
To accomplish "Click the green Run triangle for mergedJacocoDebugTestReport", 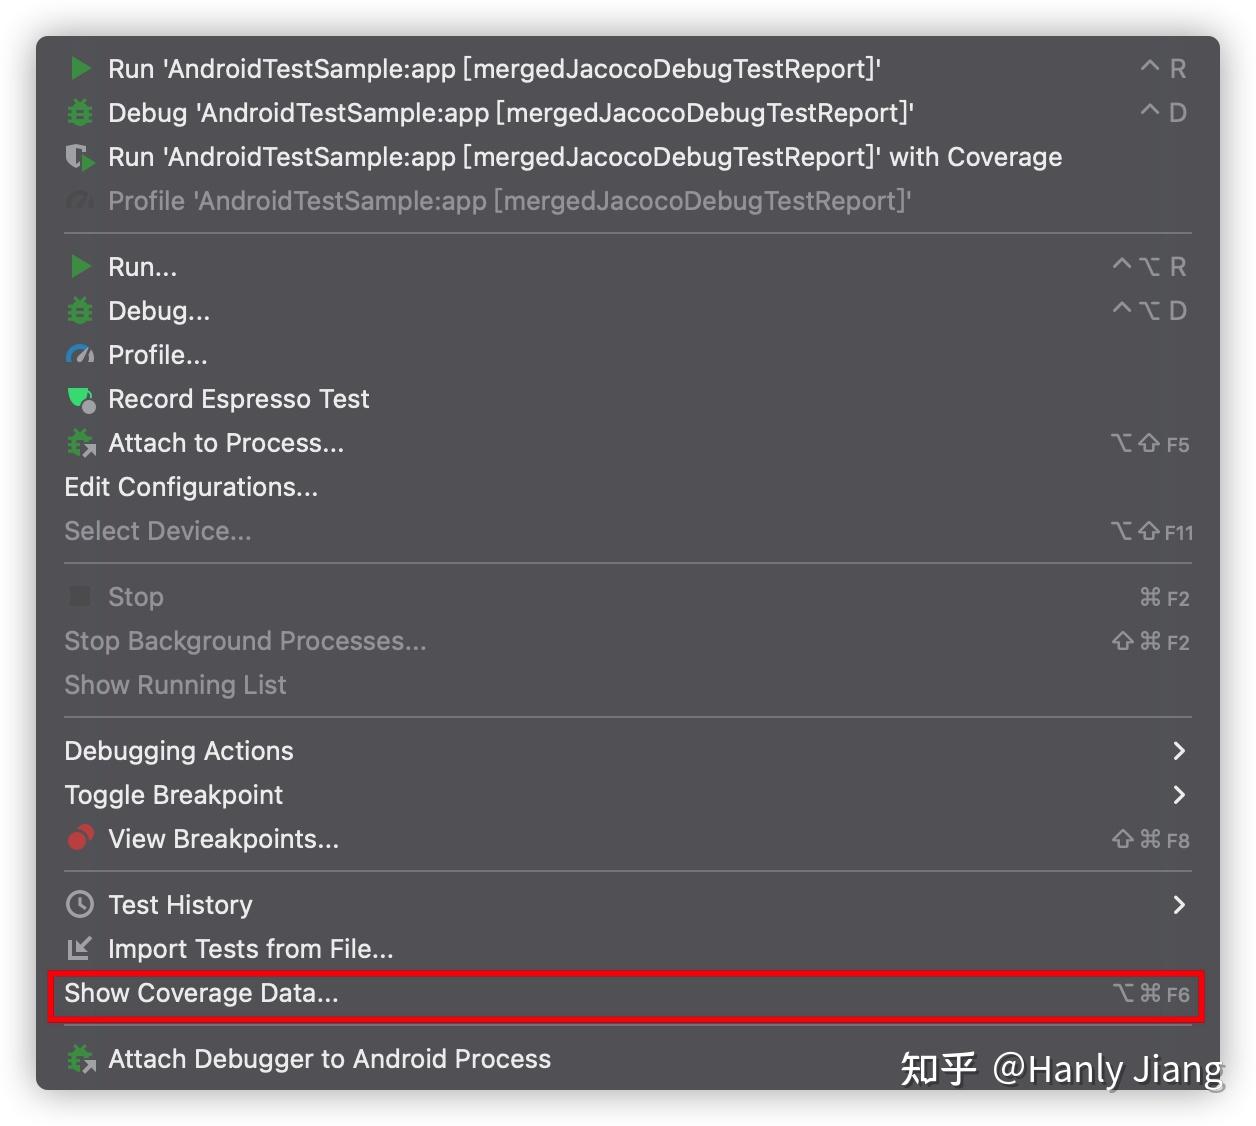I will pyautogui.click(x=80, y=69).
